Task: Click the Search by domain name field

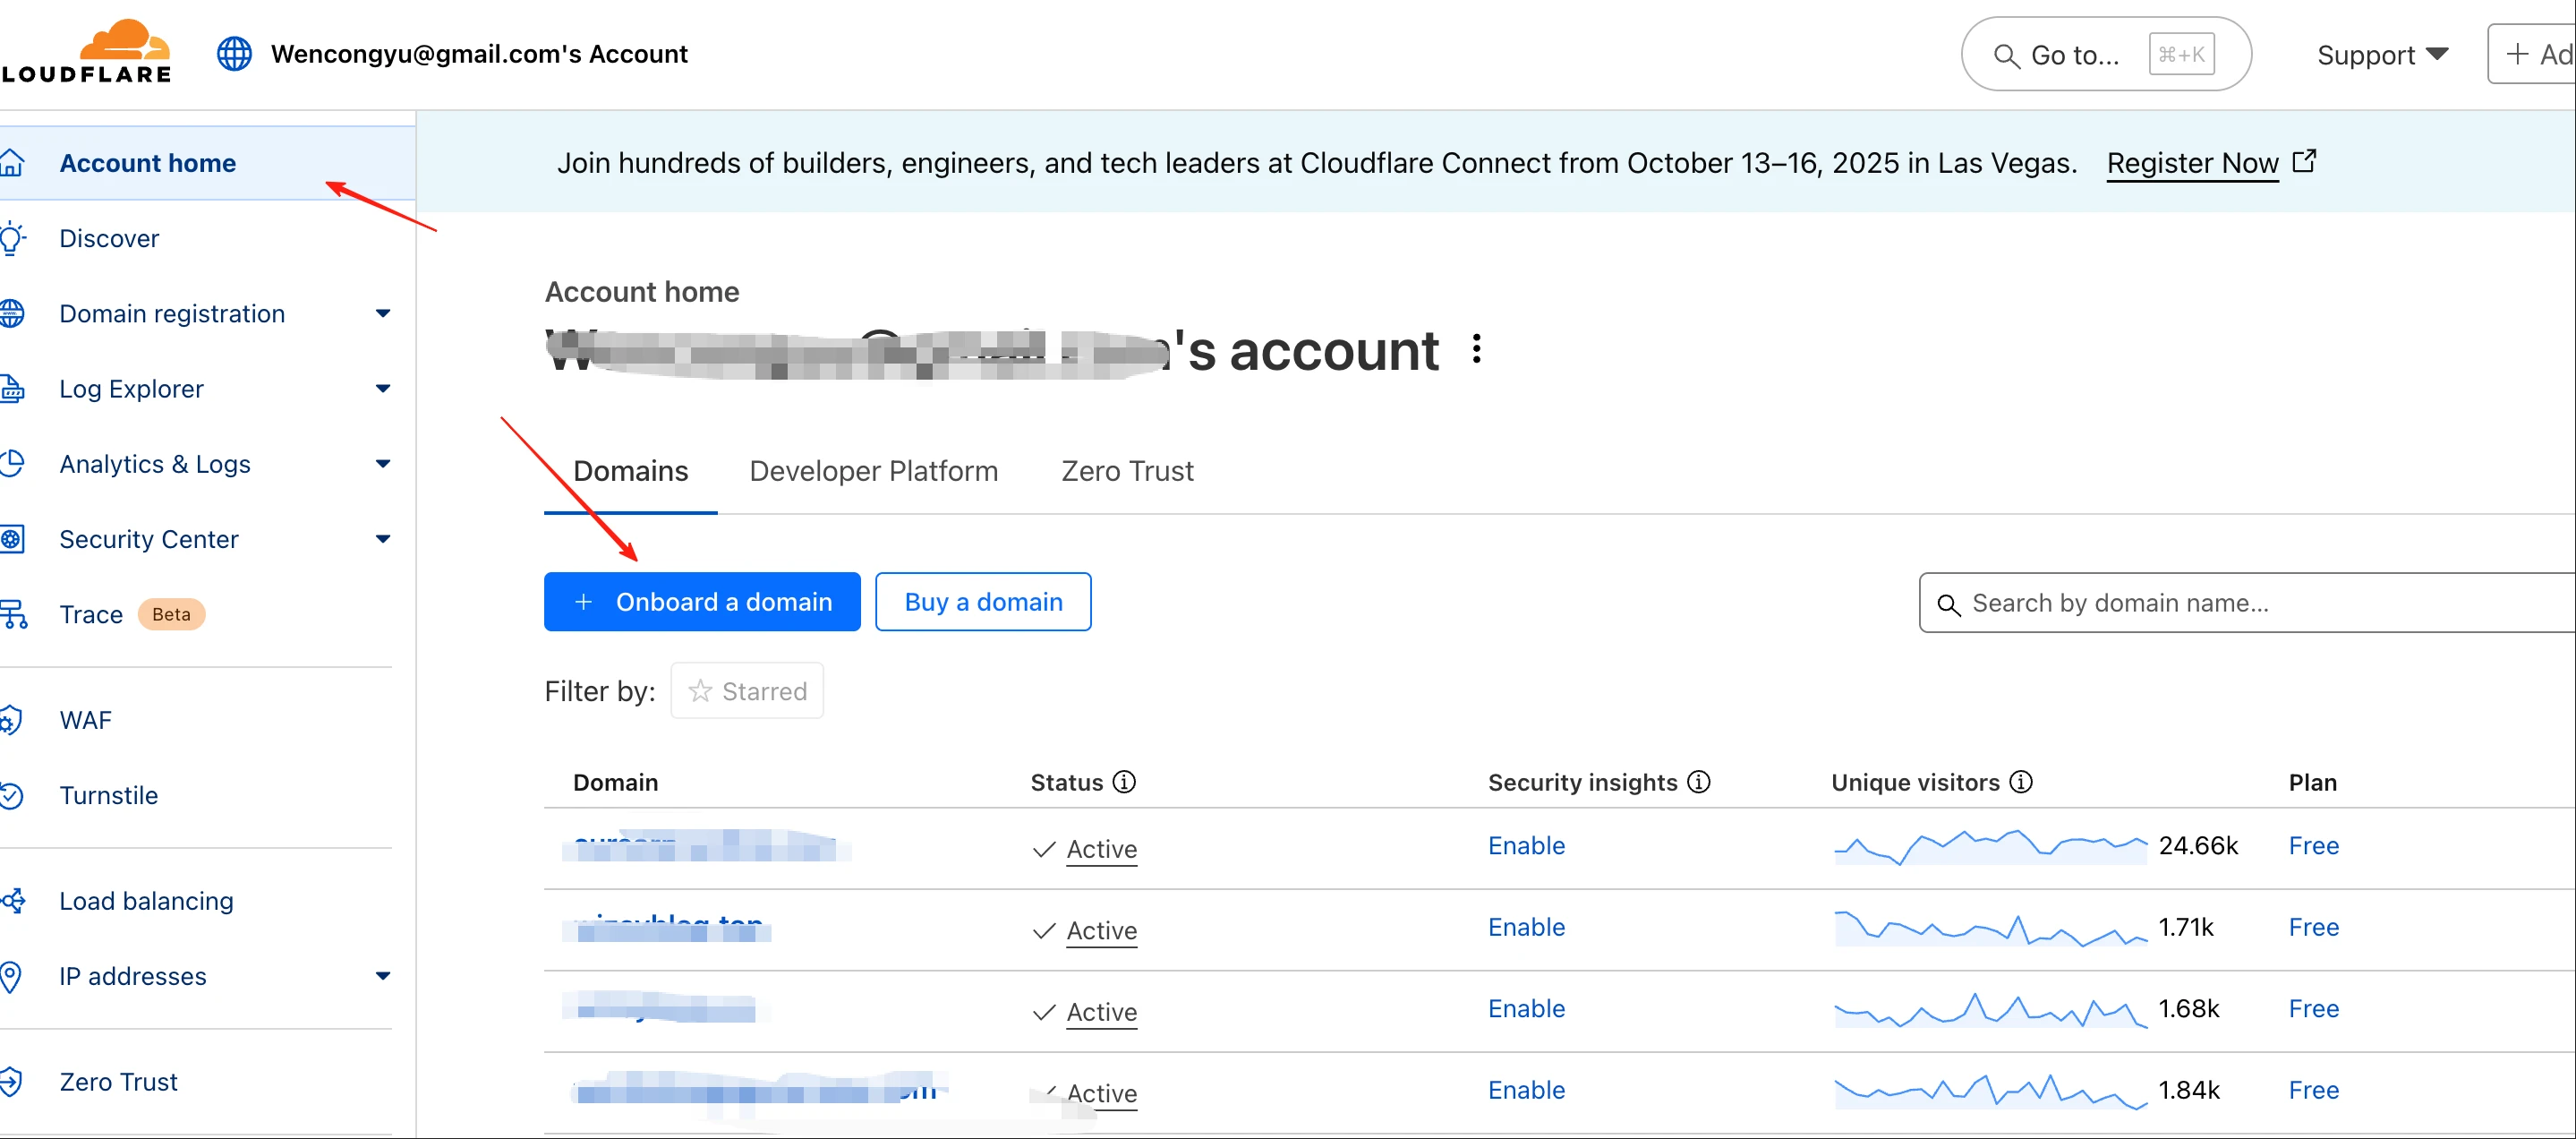Action: pos(2247,603)
